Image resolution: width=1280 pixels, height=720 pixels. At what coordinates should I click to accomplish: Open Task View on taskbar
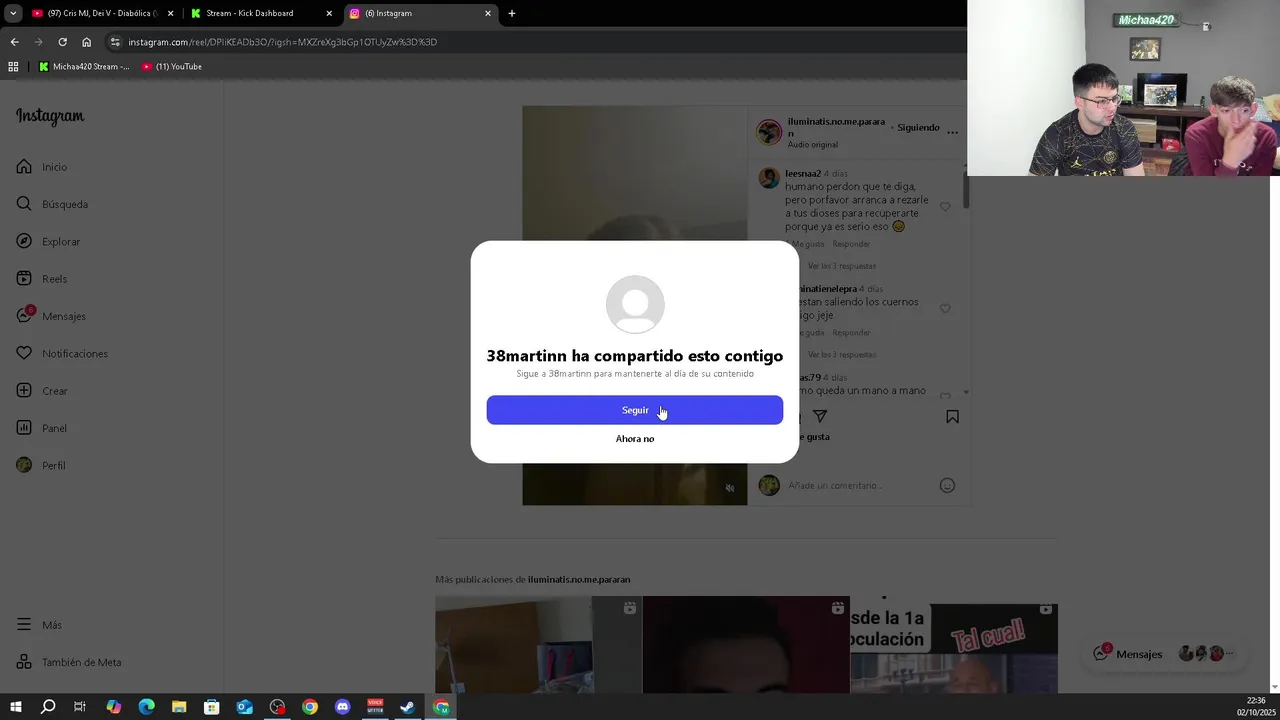tap(80, 707)
